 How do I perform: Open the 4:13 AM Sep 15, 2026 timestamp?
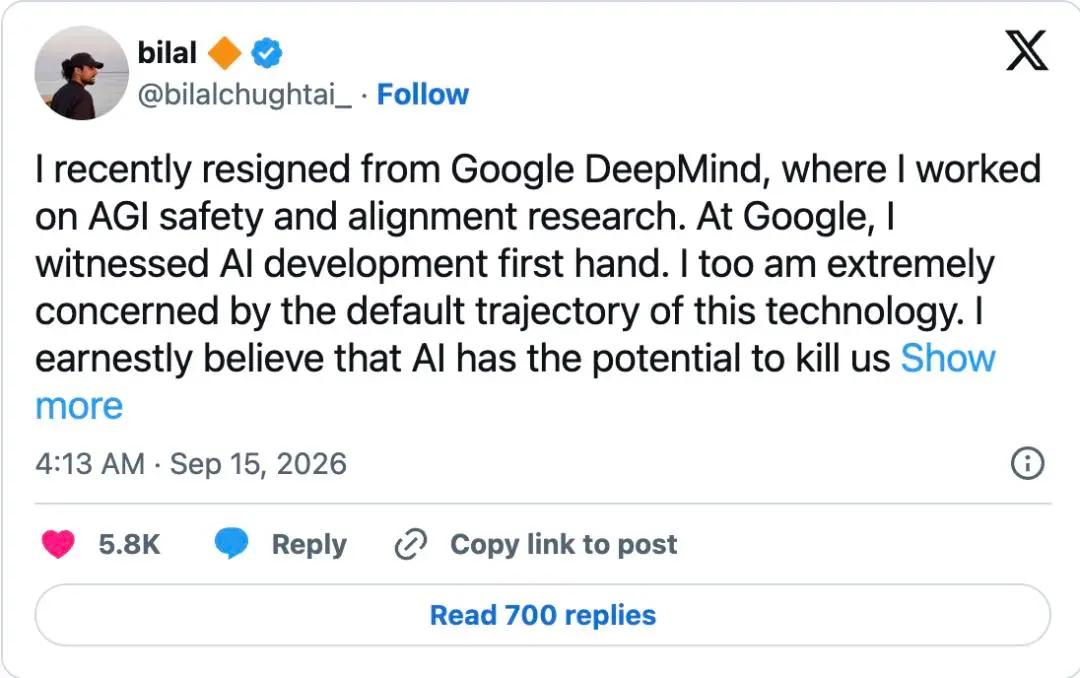(x=191, y=464)
